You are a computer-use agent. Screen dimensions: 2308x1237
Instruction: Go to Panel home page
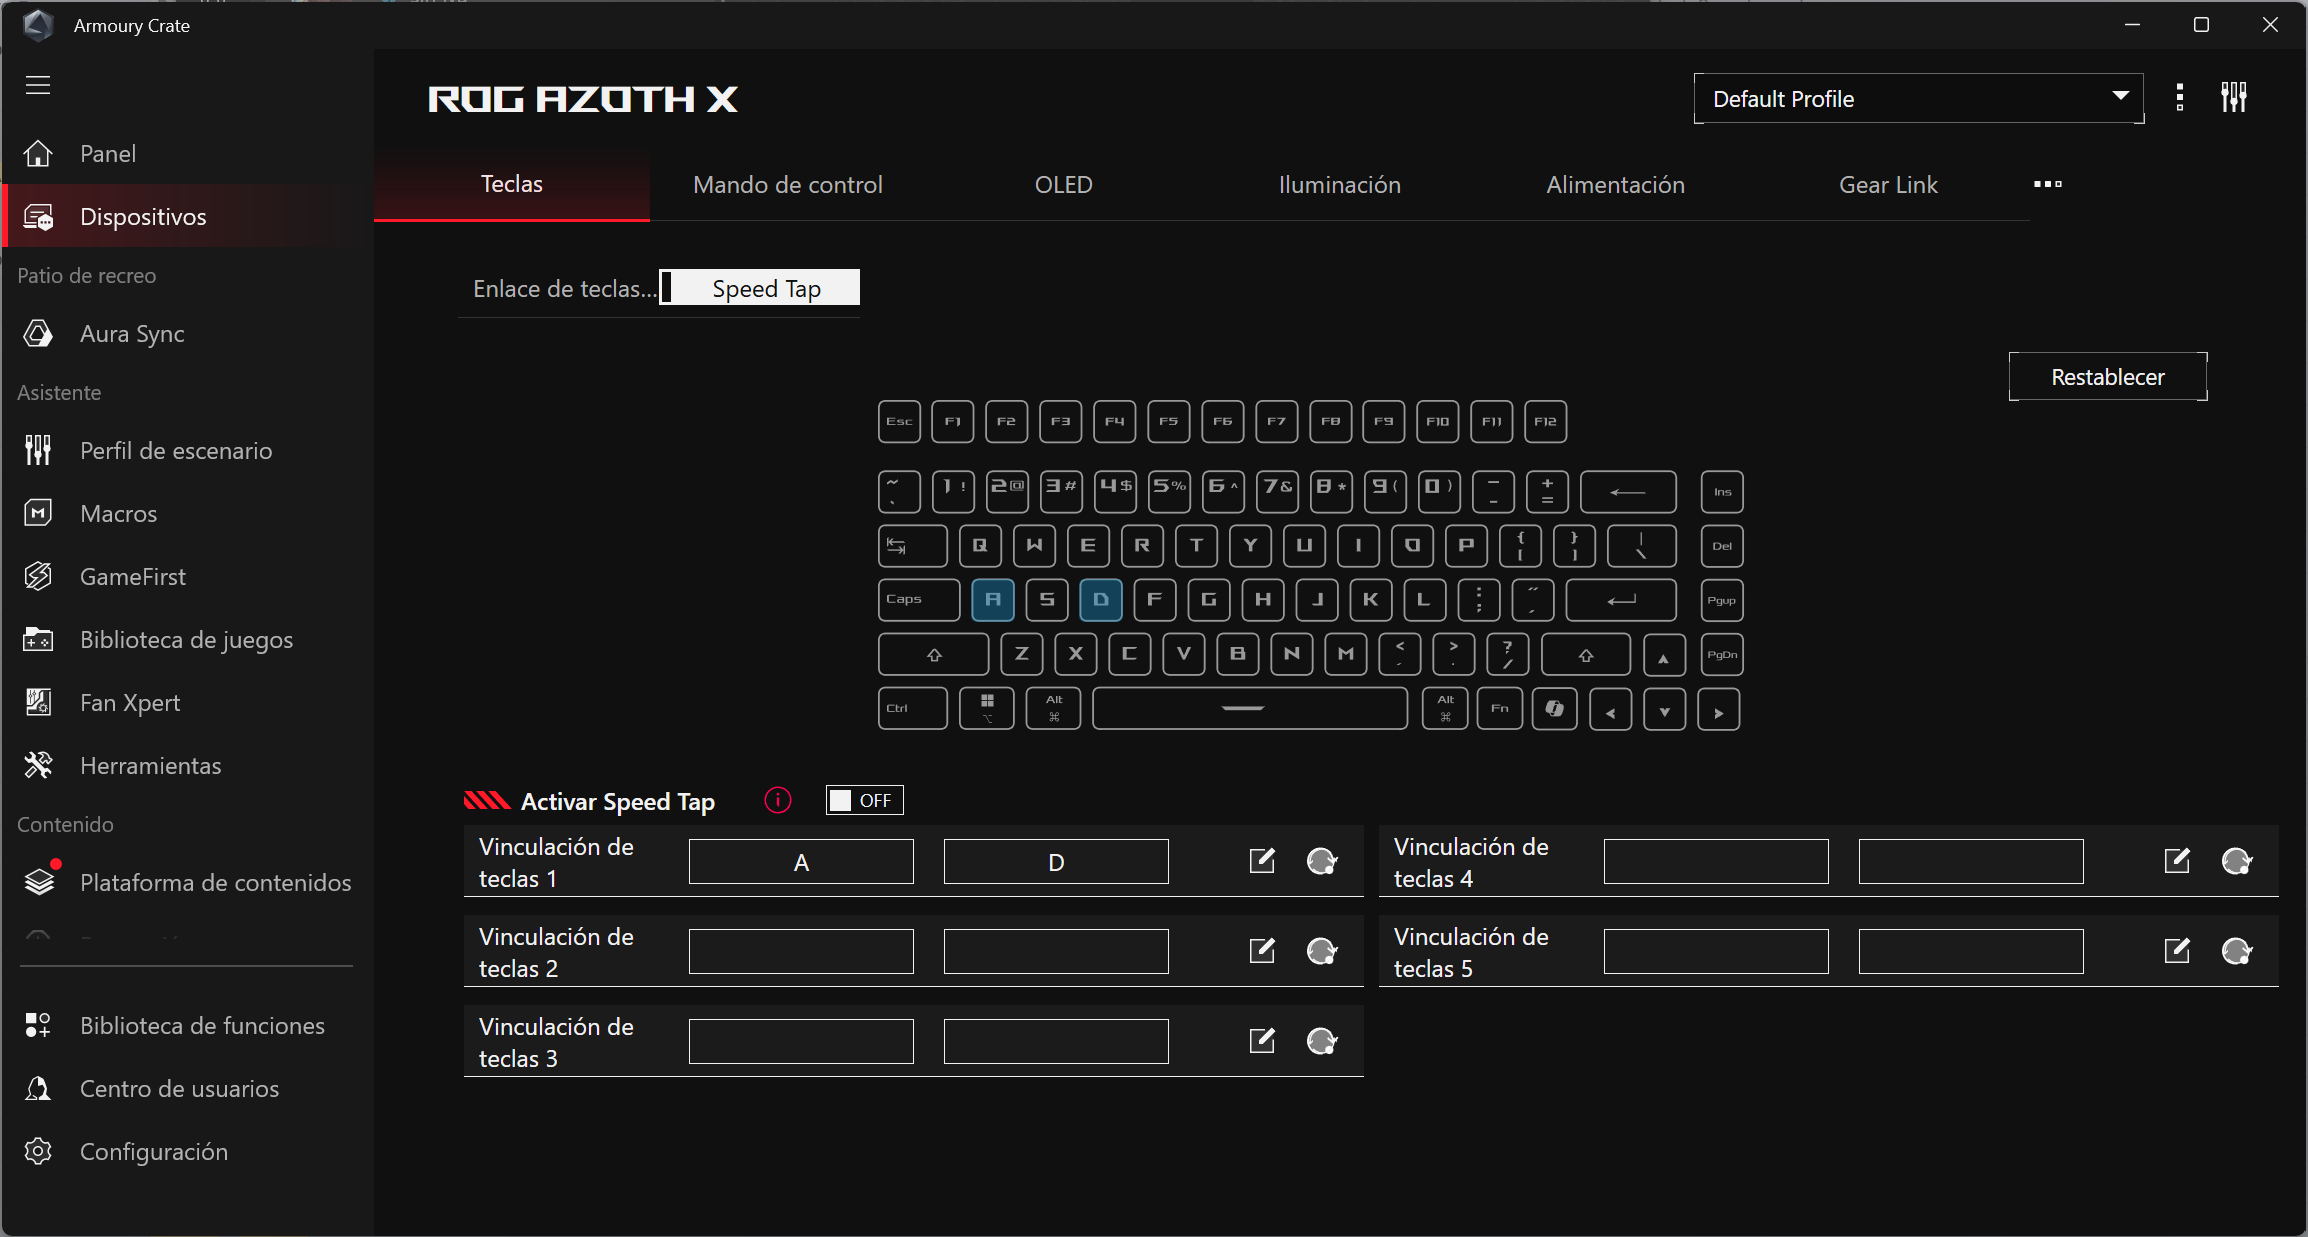pos(187,153)
